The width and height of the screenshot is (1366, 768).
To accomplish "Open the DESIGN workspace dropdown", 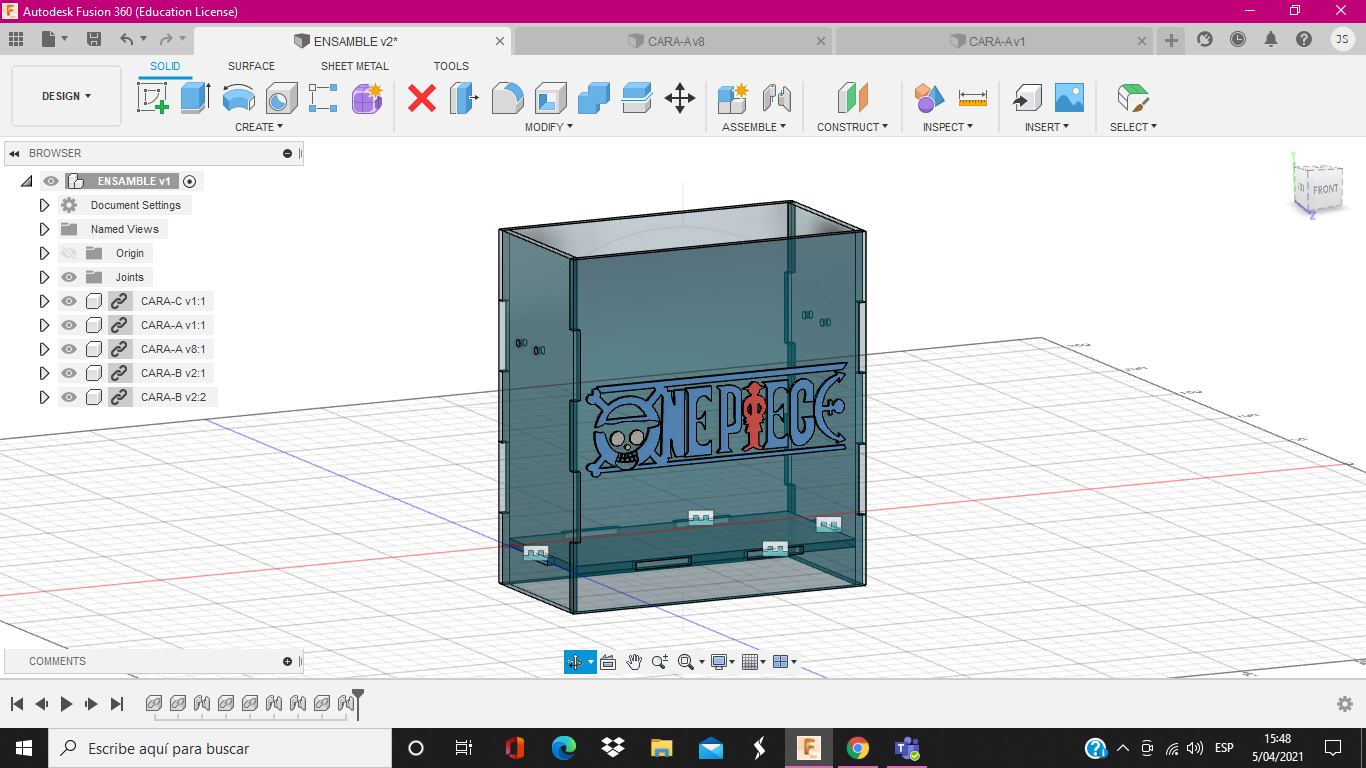I will click(x=66, y=96).
